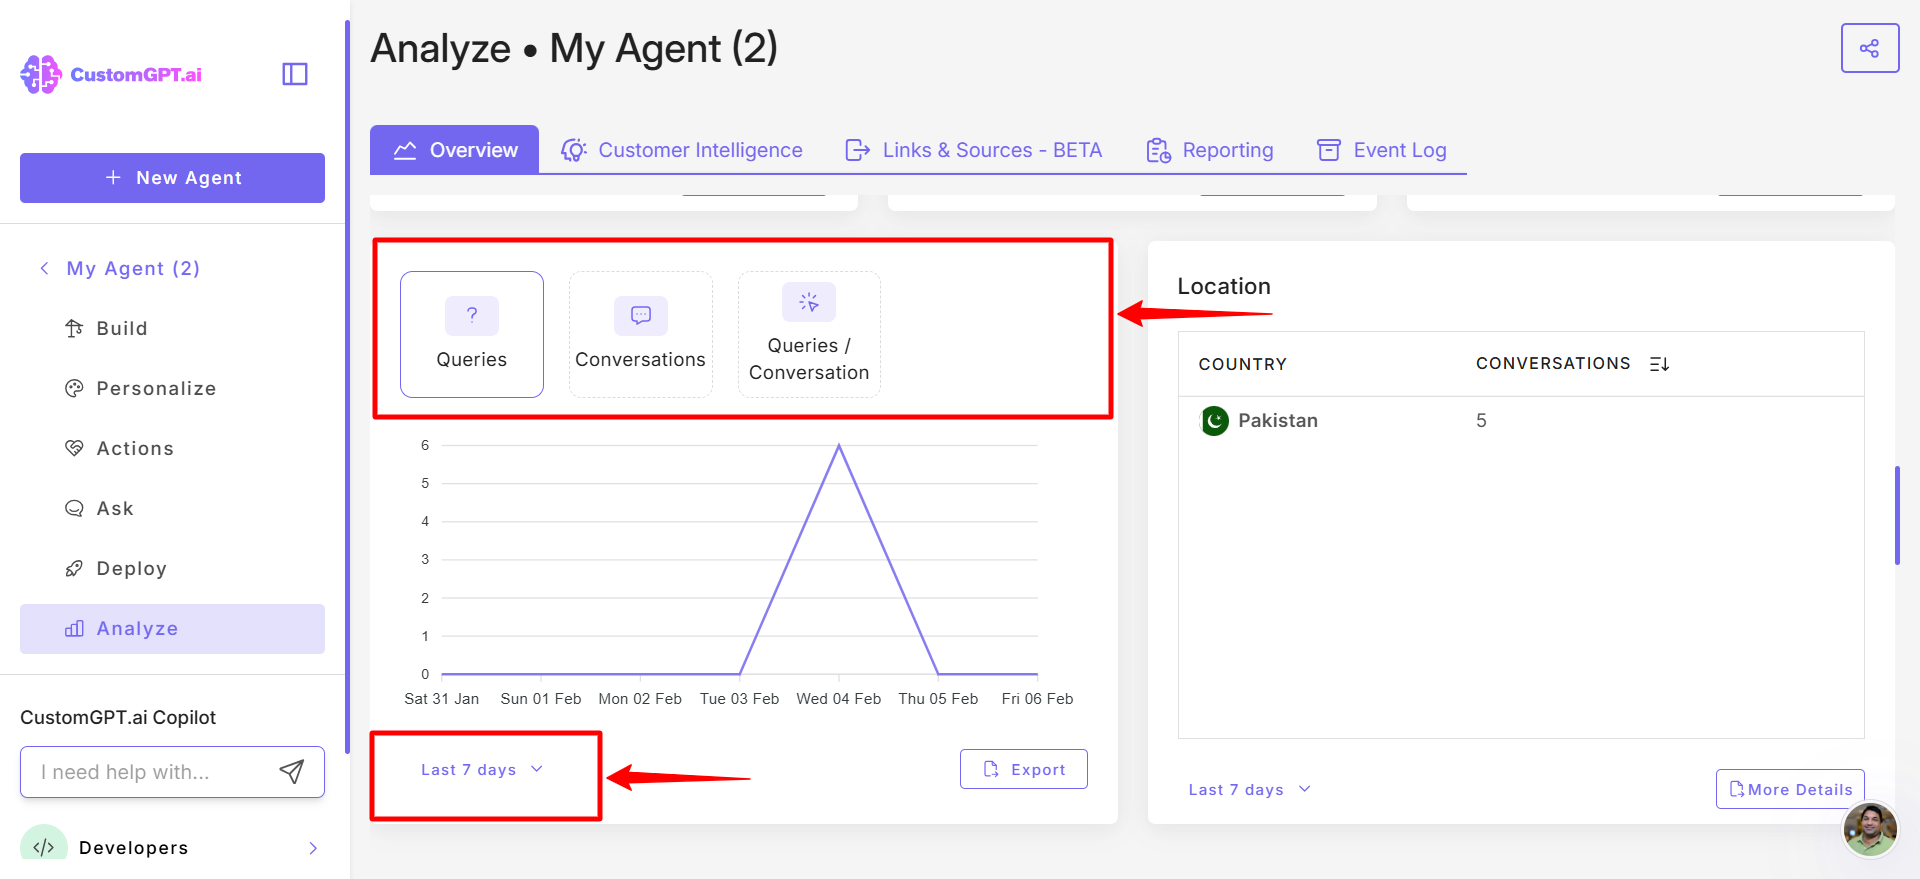This screenshot has width=1920, height=879.
Task: Open Links & Sources - BETA tab
Action: click(x=973, y=150)
